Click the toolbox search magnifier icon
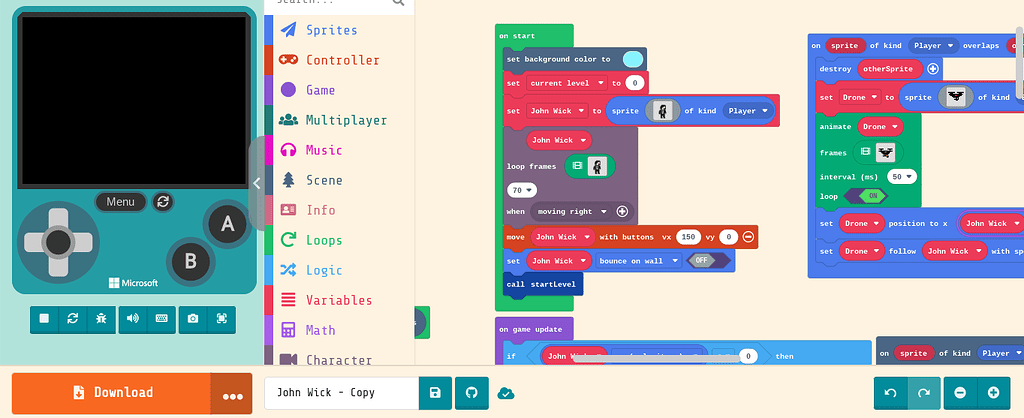The height and width of the screenshot is (418, 1024). (x=398, y=3)
